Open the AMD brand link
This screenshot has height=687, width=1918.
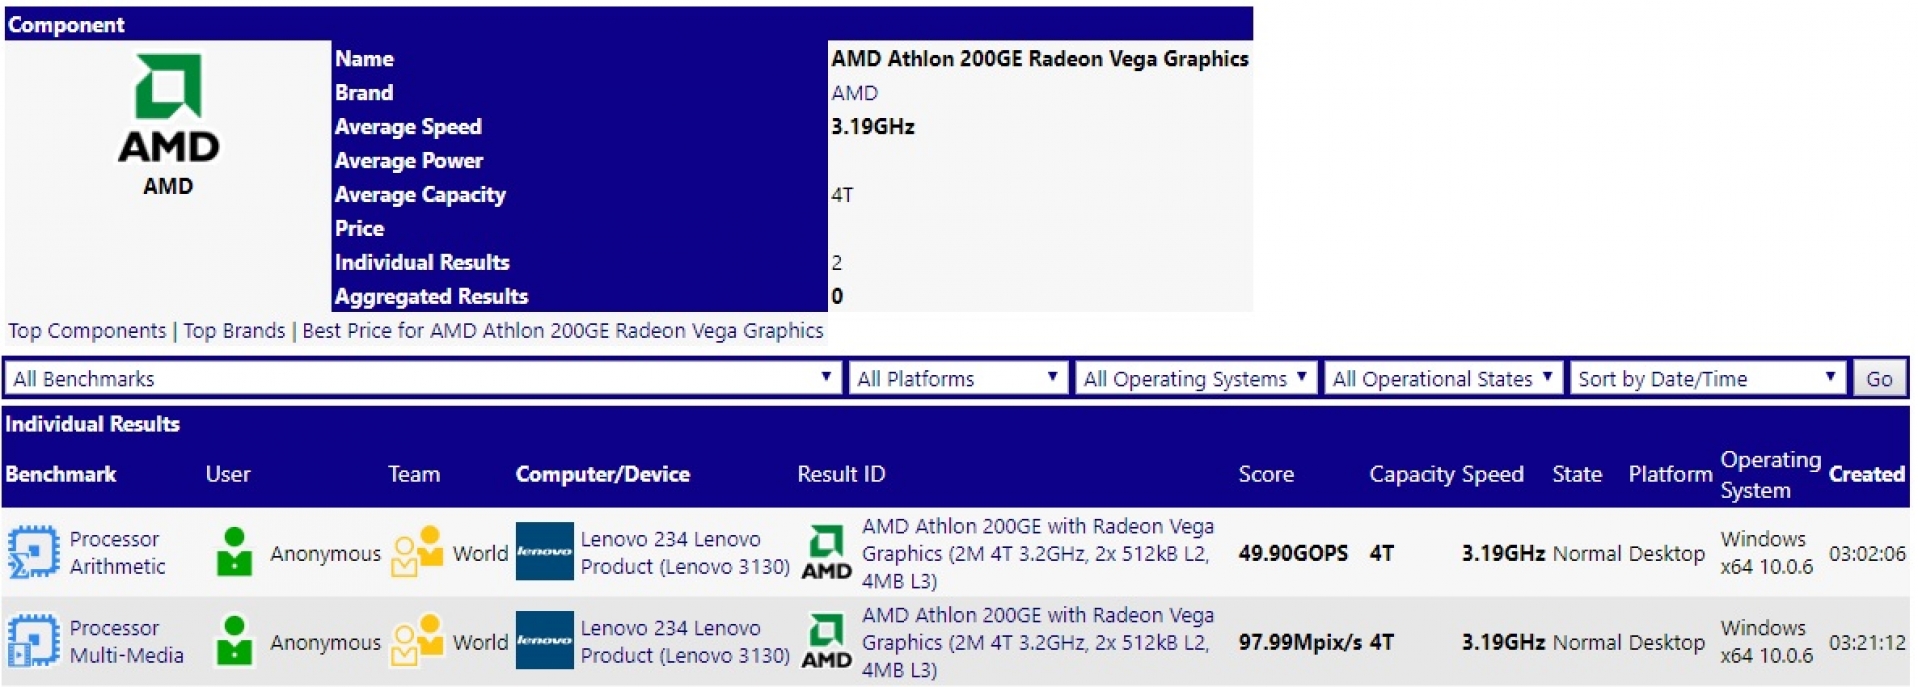854,93
